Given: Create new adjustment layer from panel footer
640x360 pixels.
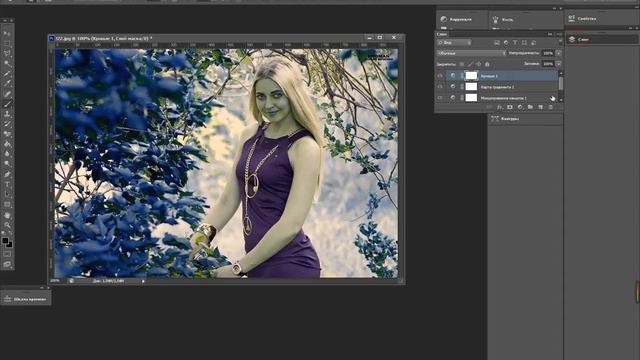Looking at the screenshot, I should [x=520, y=107].
